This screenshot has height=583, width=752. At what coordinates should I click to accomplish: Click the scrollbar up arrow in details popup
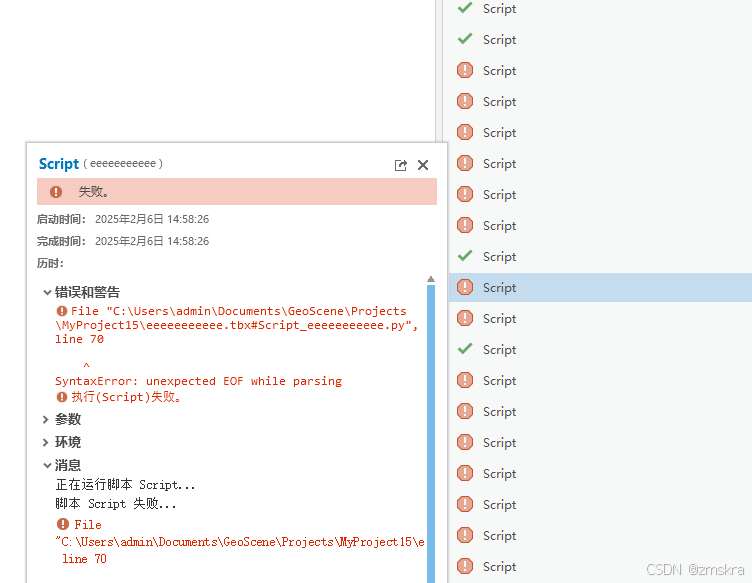431,279
